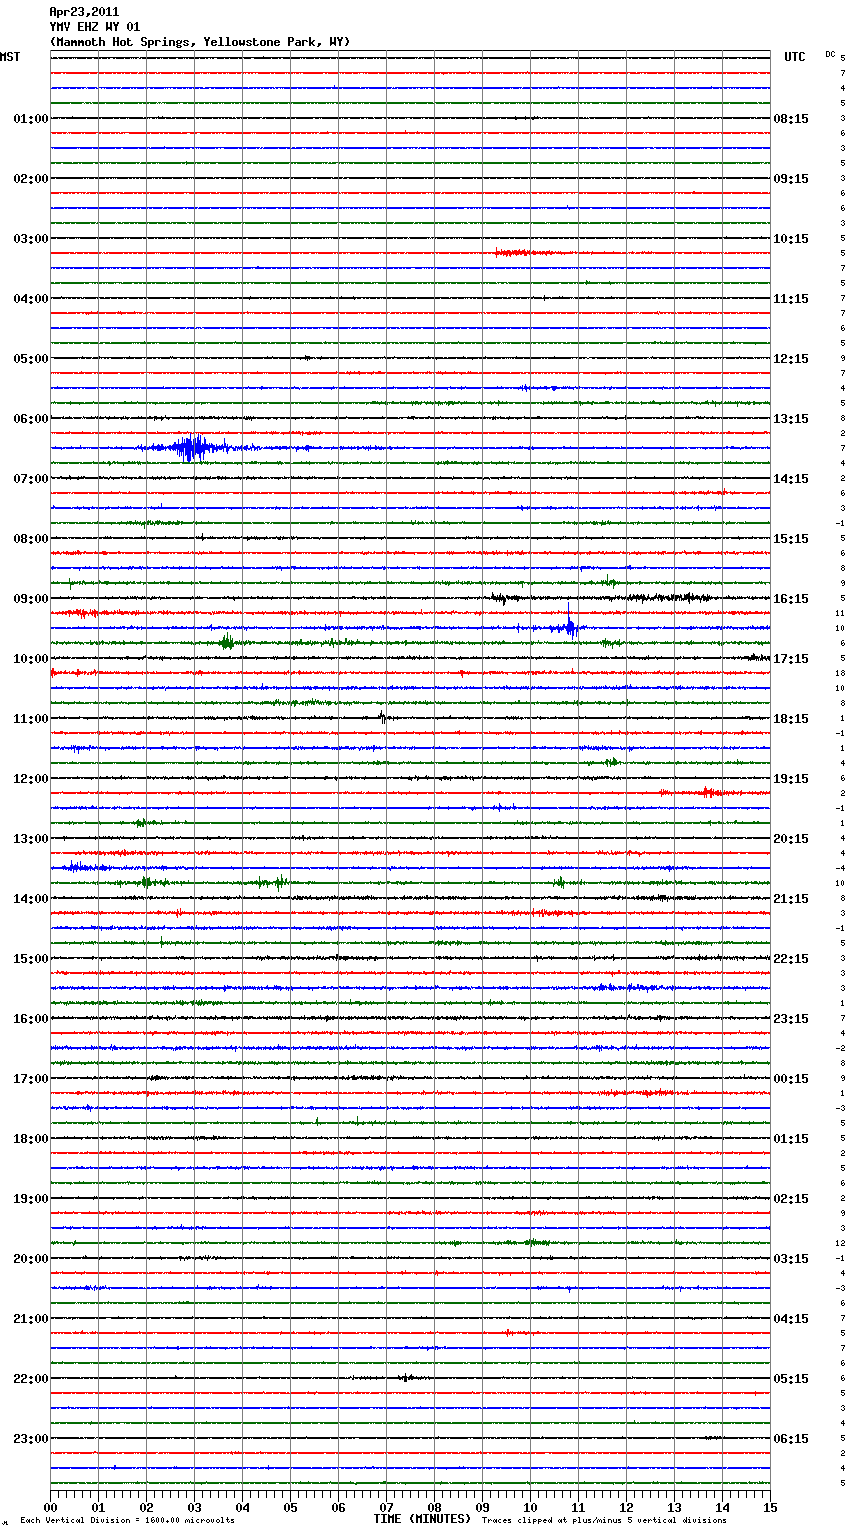Select the 13:00 MST time label
Viewport: 850px width, 1534px height.
[31, 839]
